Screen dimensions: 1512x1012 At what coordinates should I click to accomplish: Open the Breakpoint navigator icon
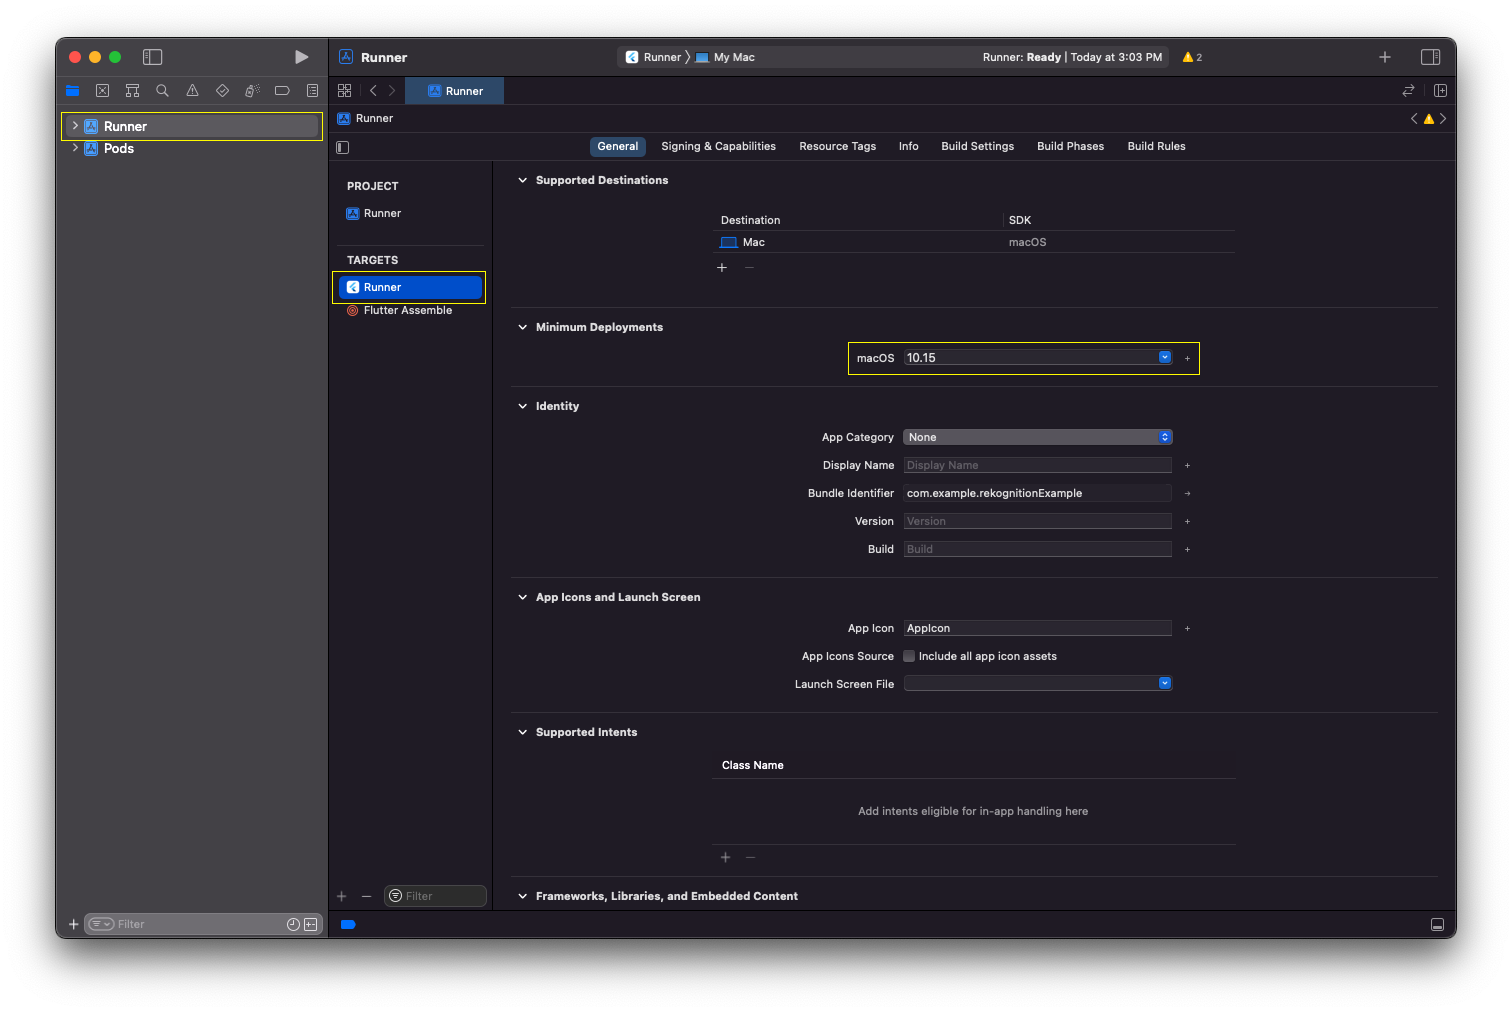pos(282,90)
